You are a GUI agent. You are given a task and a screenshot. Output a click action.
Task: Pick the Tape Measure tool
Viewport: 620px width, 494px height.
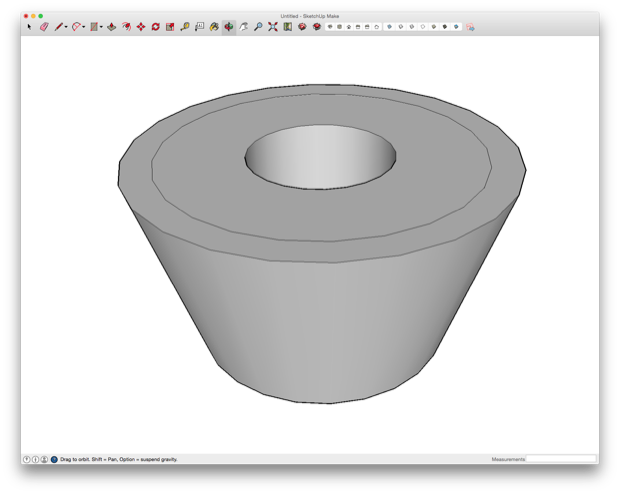(185, 27)
